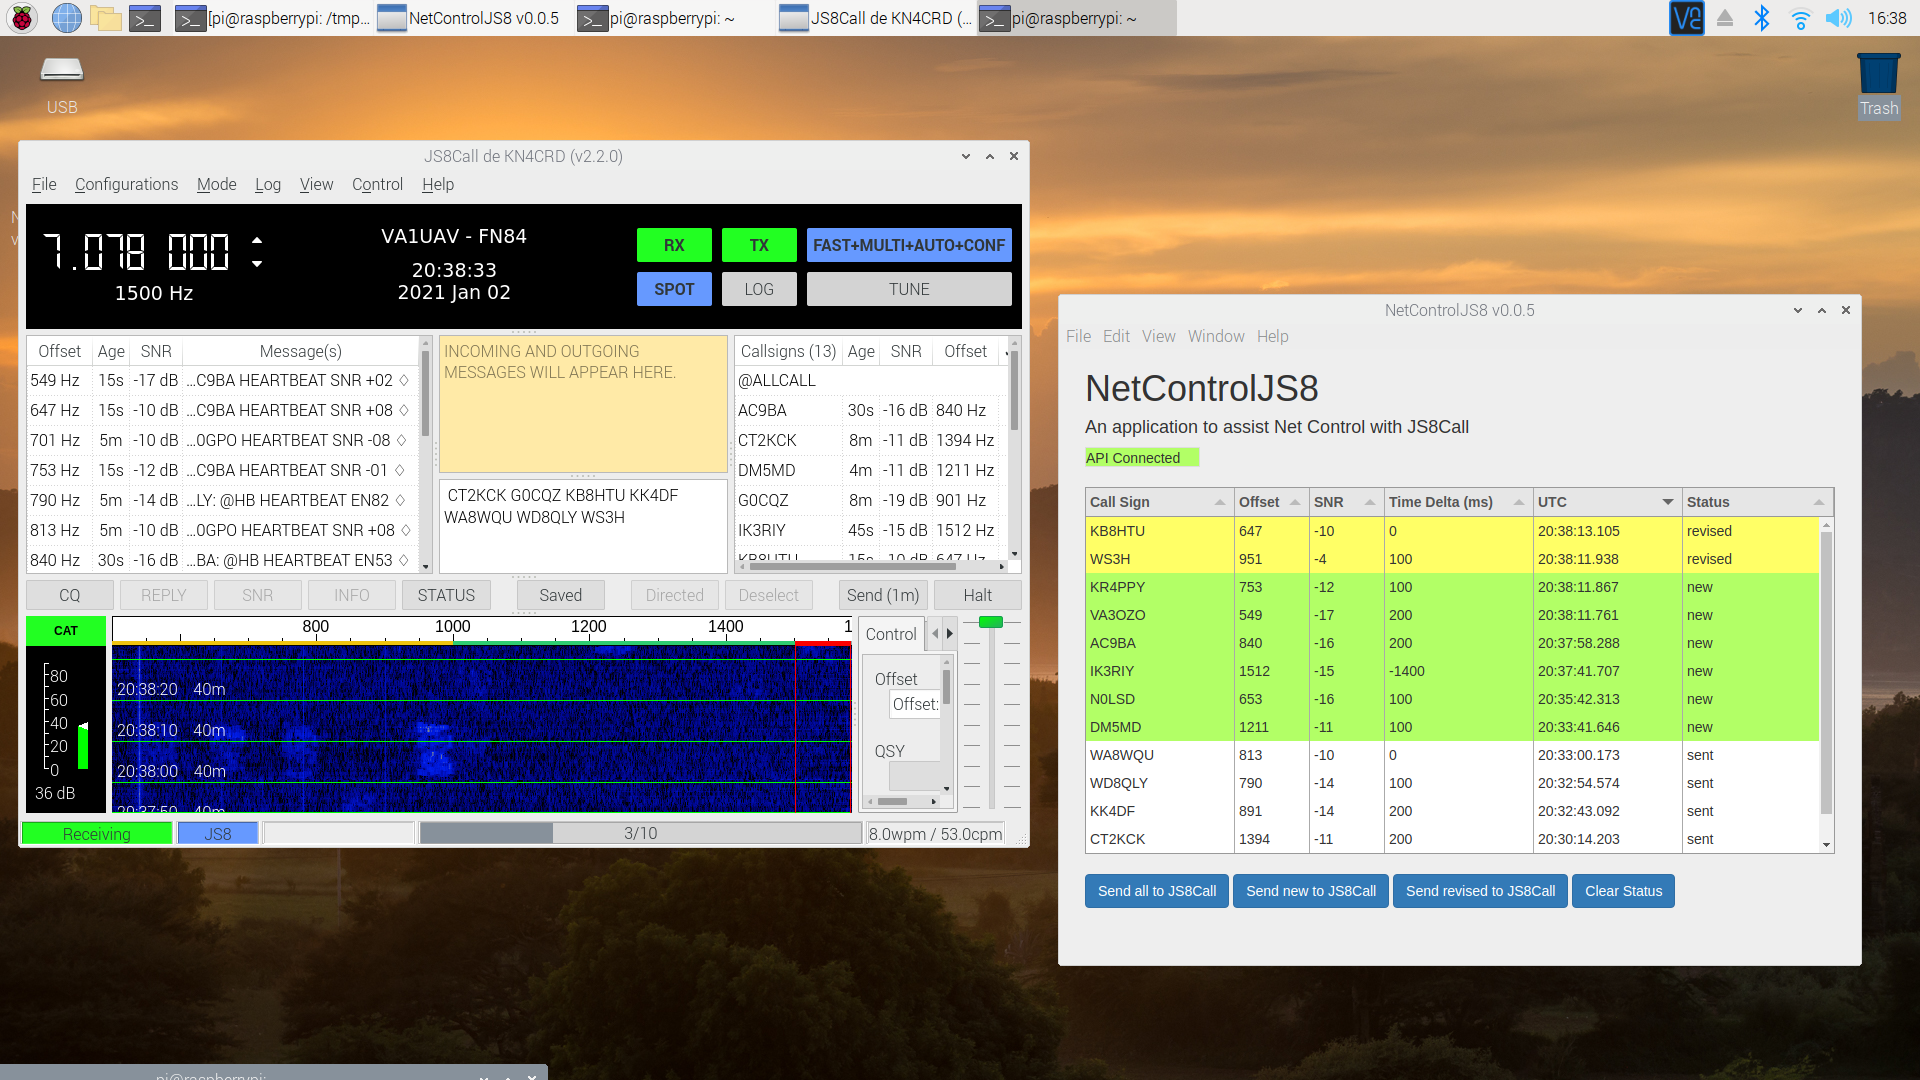1920x1080 pixels.
Task: Toggle the green RX button
Action: 674,245
